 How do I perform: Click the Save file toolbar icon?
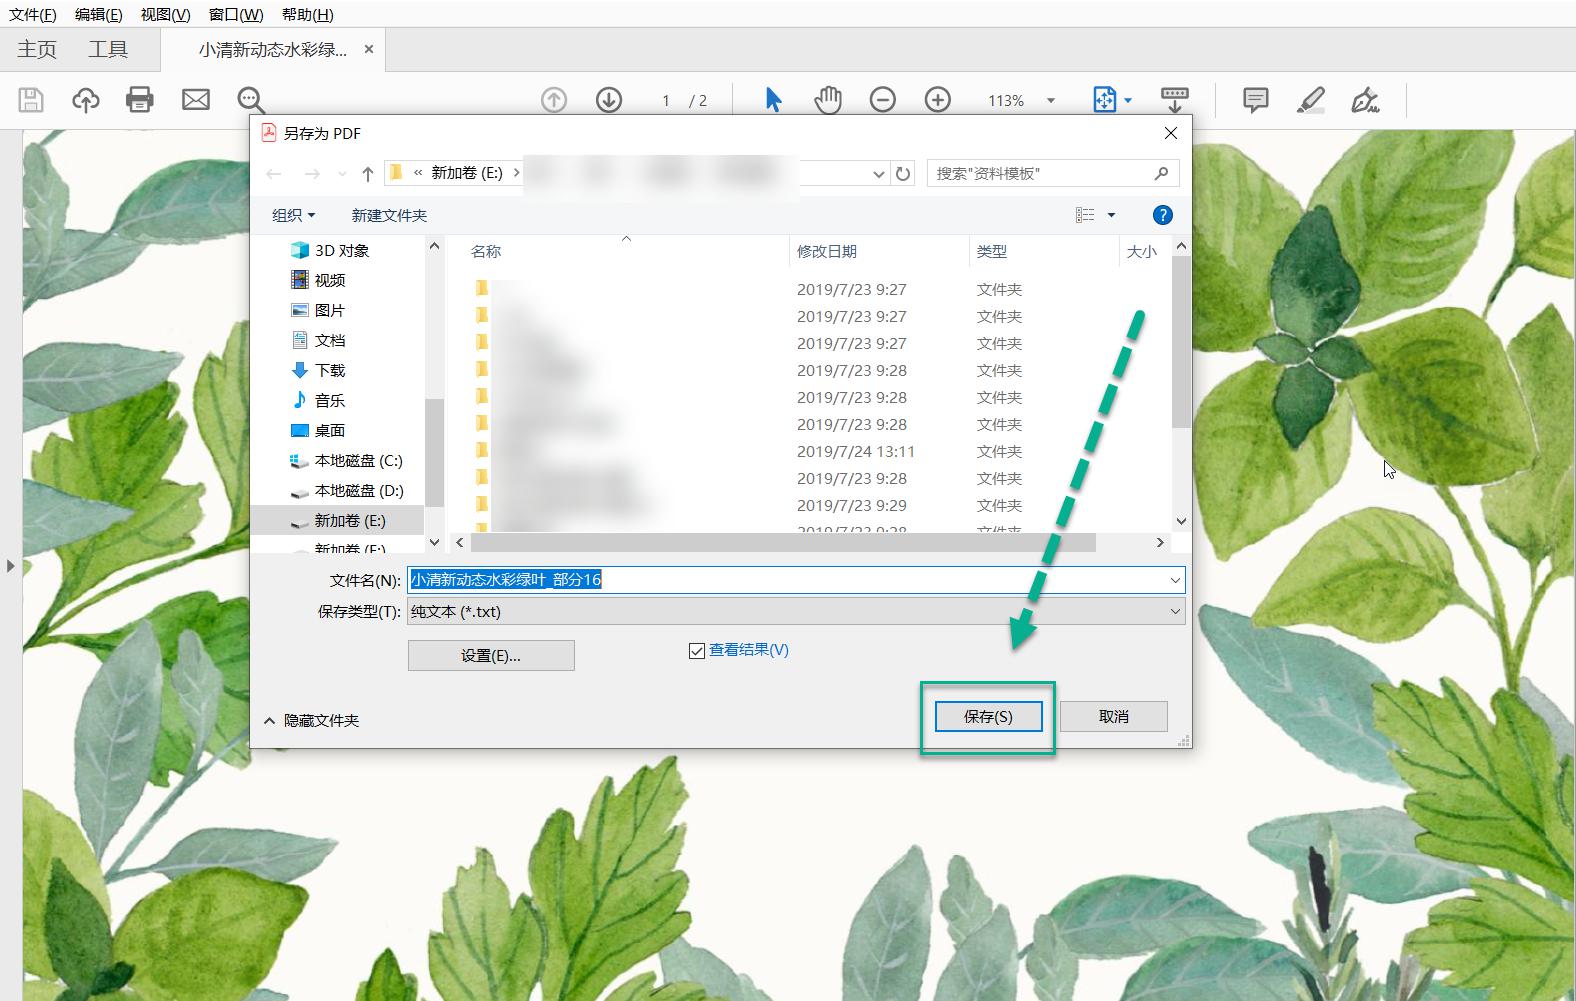[x=31, y=99]
